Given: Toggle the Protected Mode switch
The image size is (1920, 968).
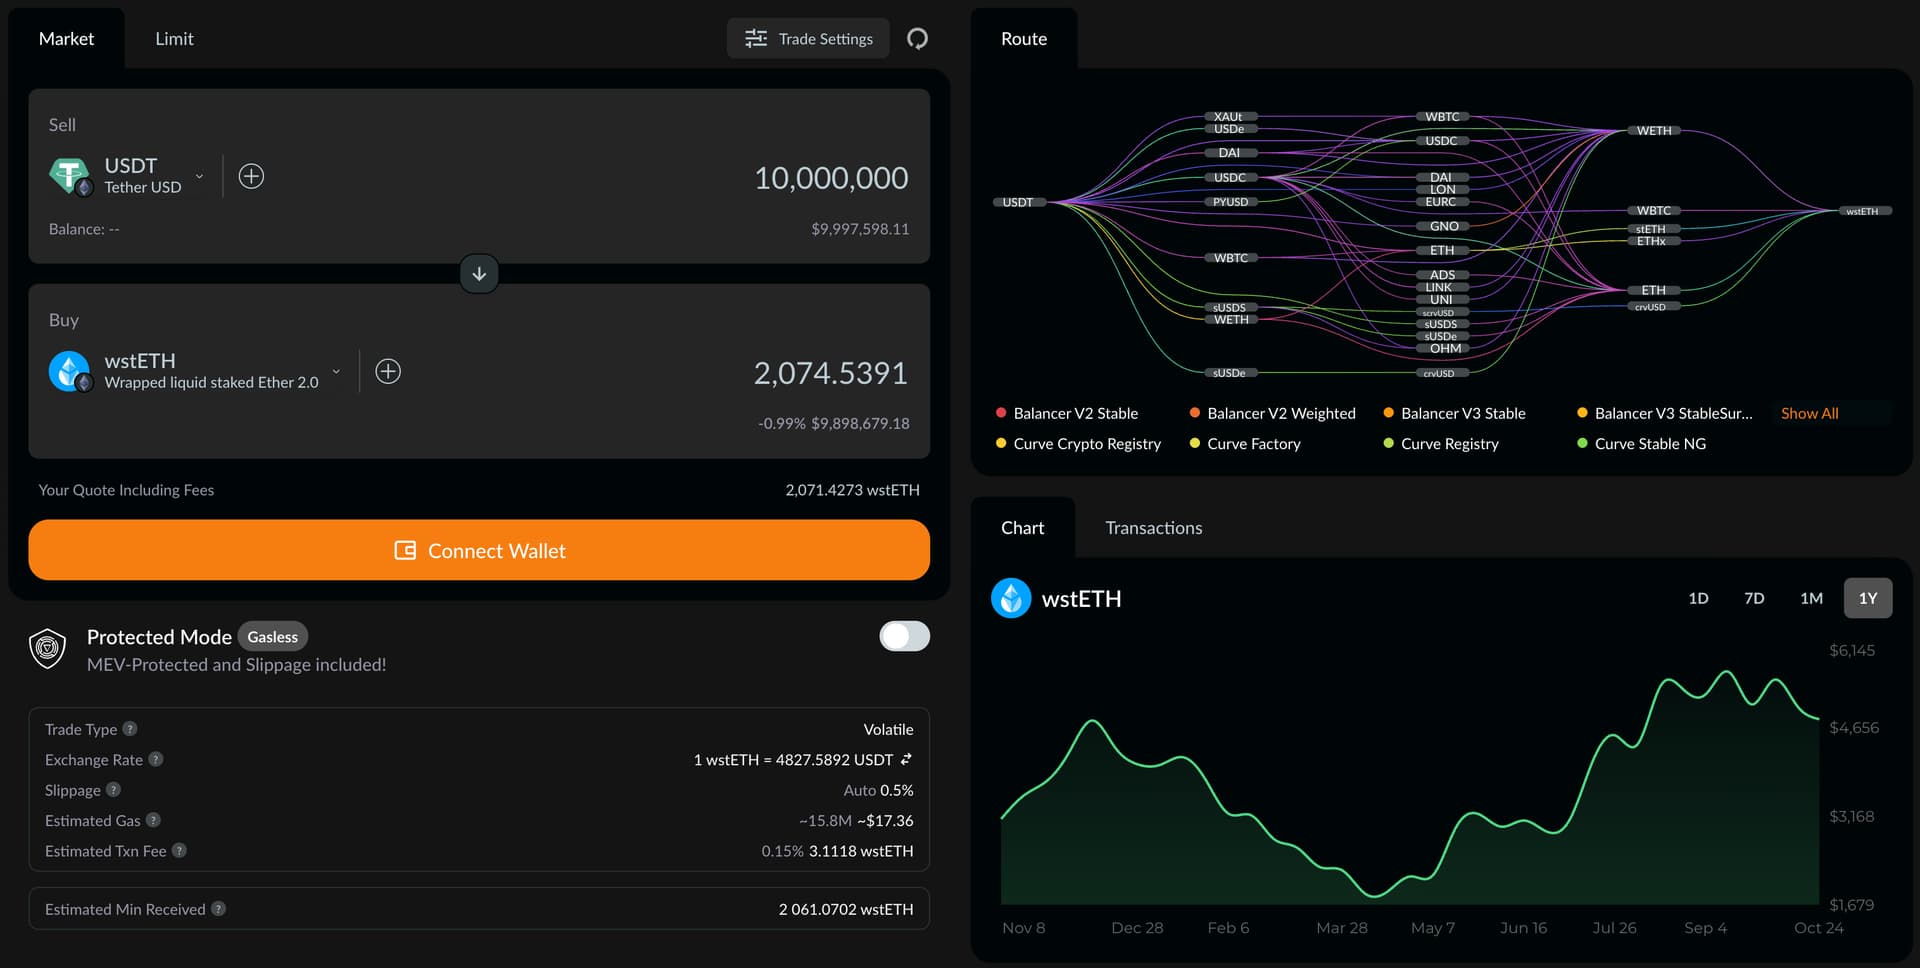Looking at the screenshot, I should tap(904, 636).
